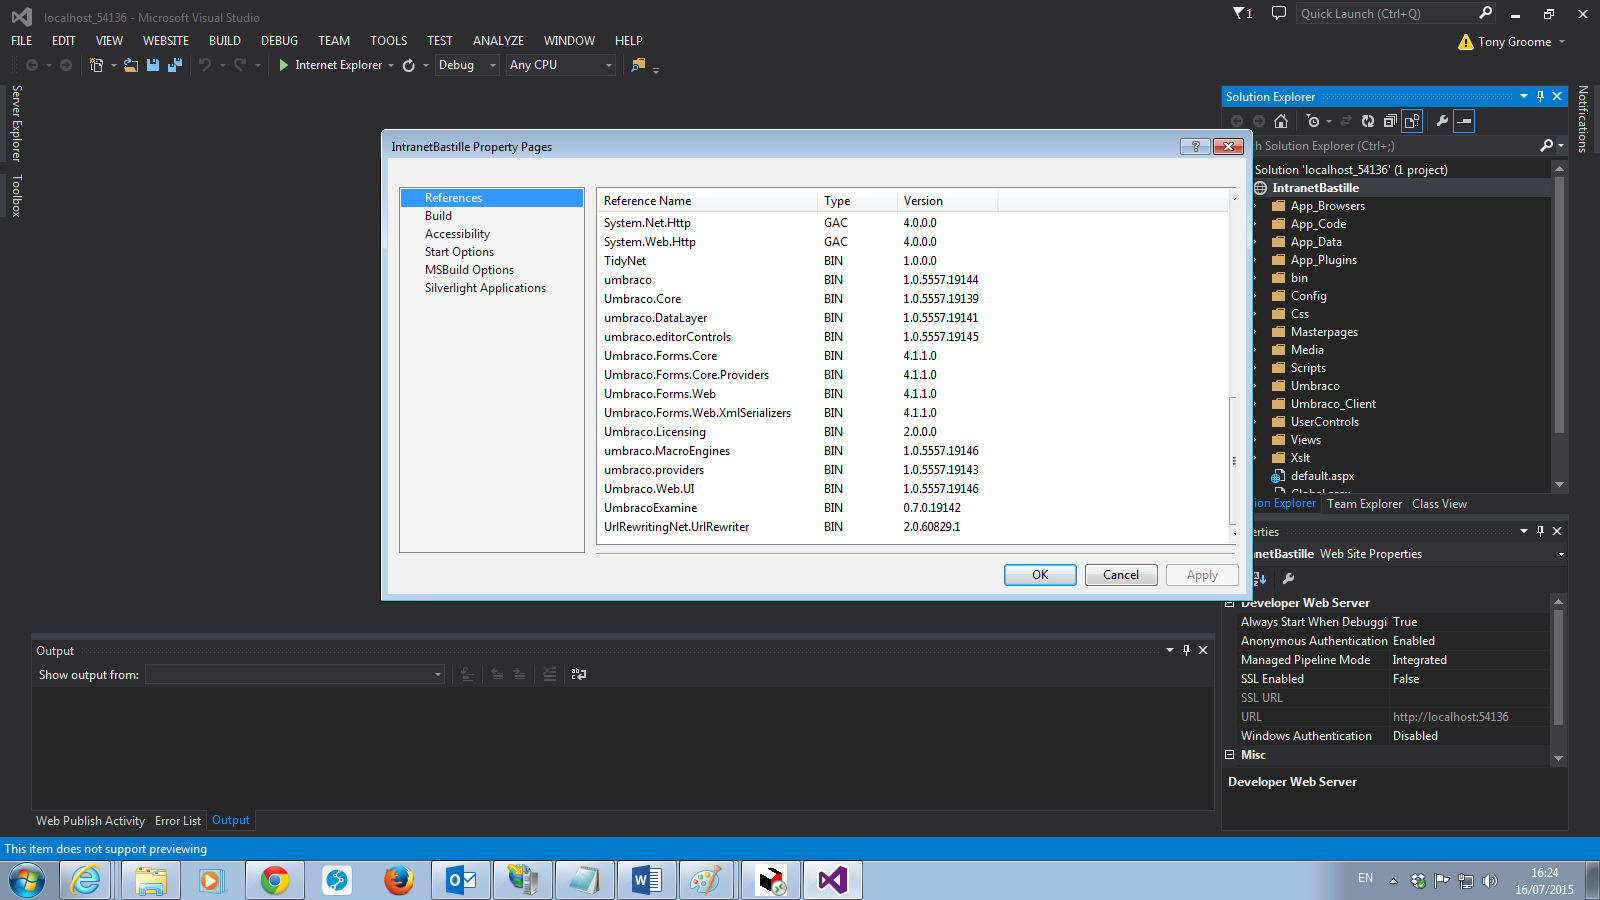
Task: Click the Collapse All icon in Solution Explorer
Action: pyautogui.click(x=1390, y=121)
